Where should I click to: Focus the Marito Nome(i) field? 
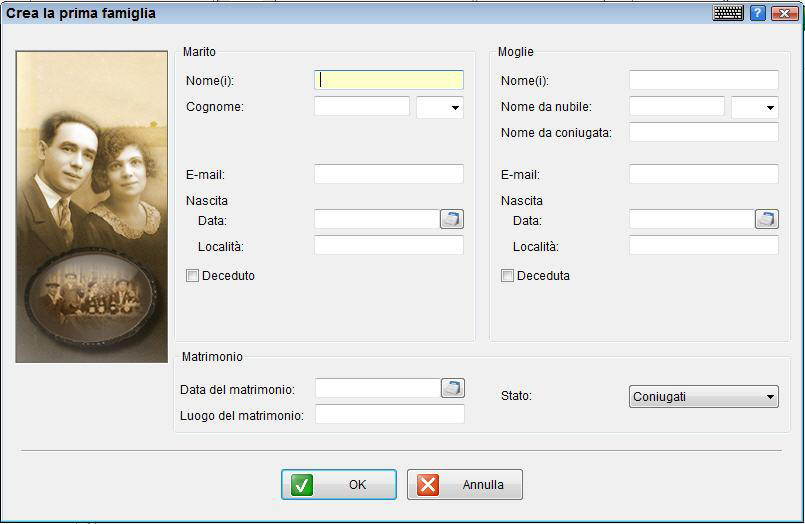click(389, 80)
